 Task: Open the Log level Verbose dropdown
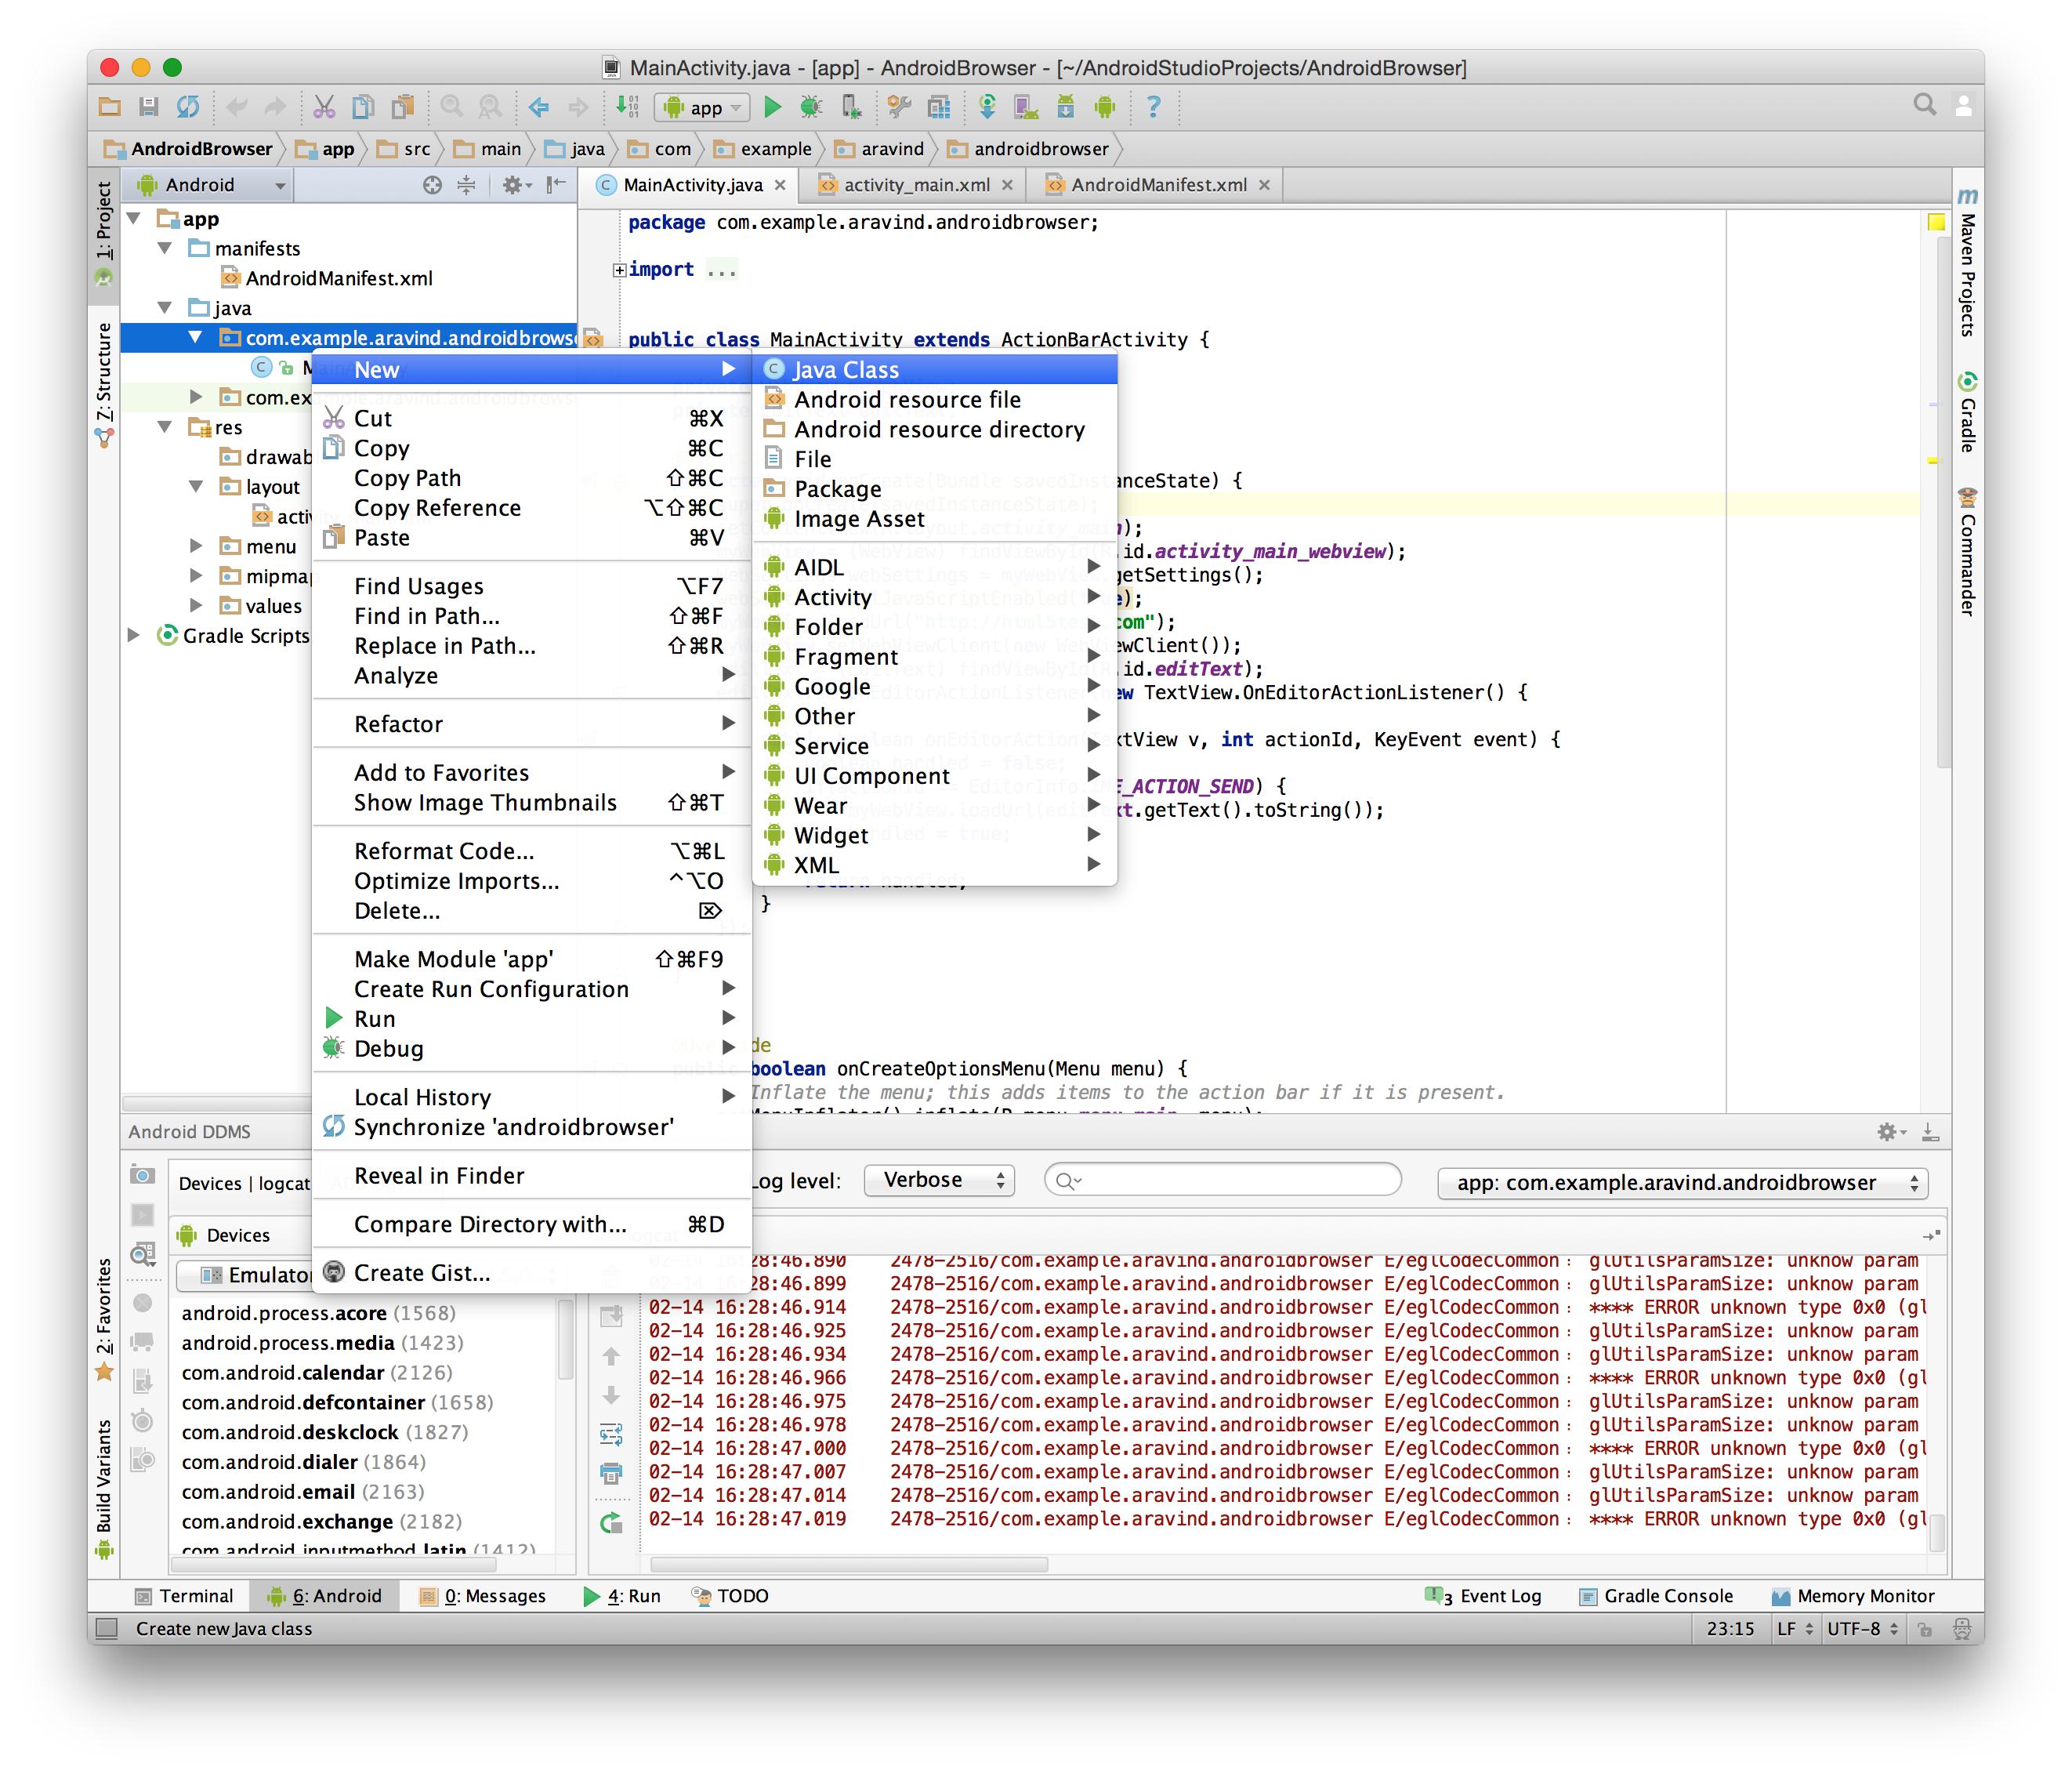coord(939,1180)
